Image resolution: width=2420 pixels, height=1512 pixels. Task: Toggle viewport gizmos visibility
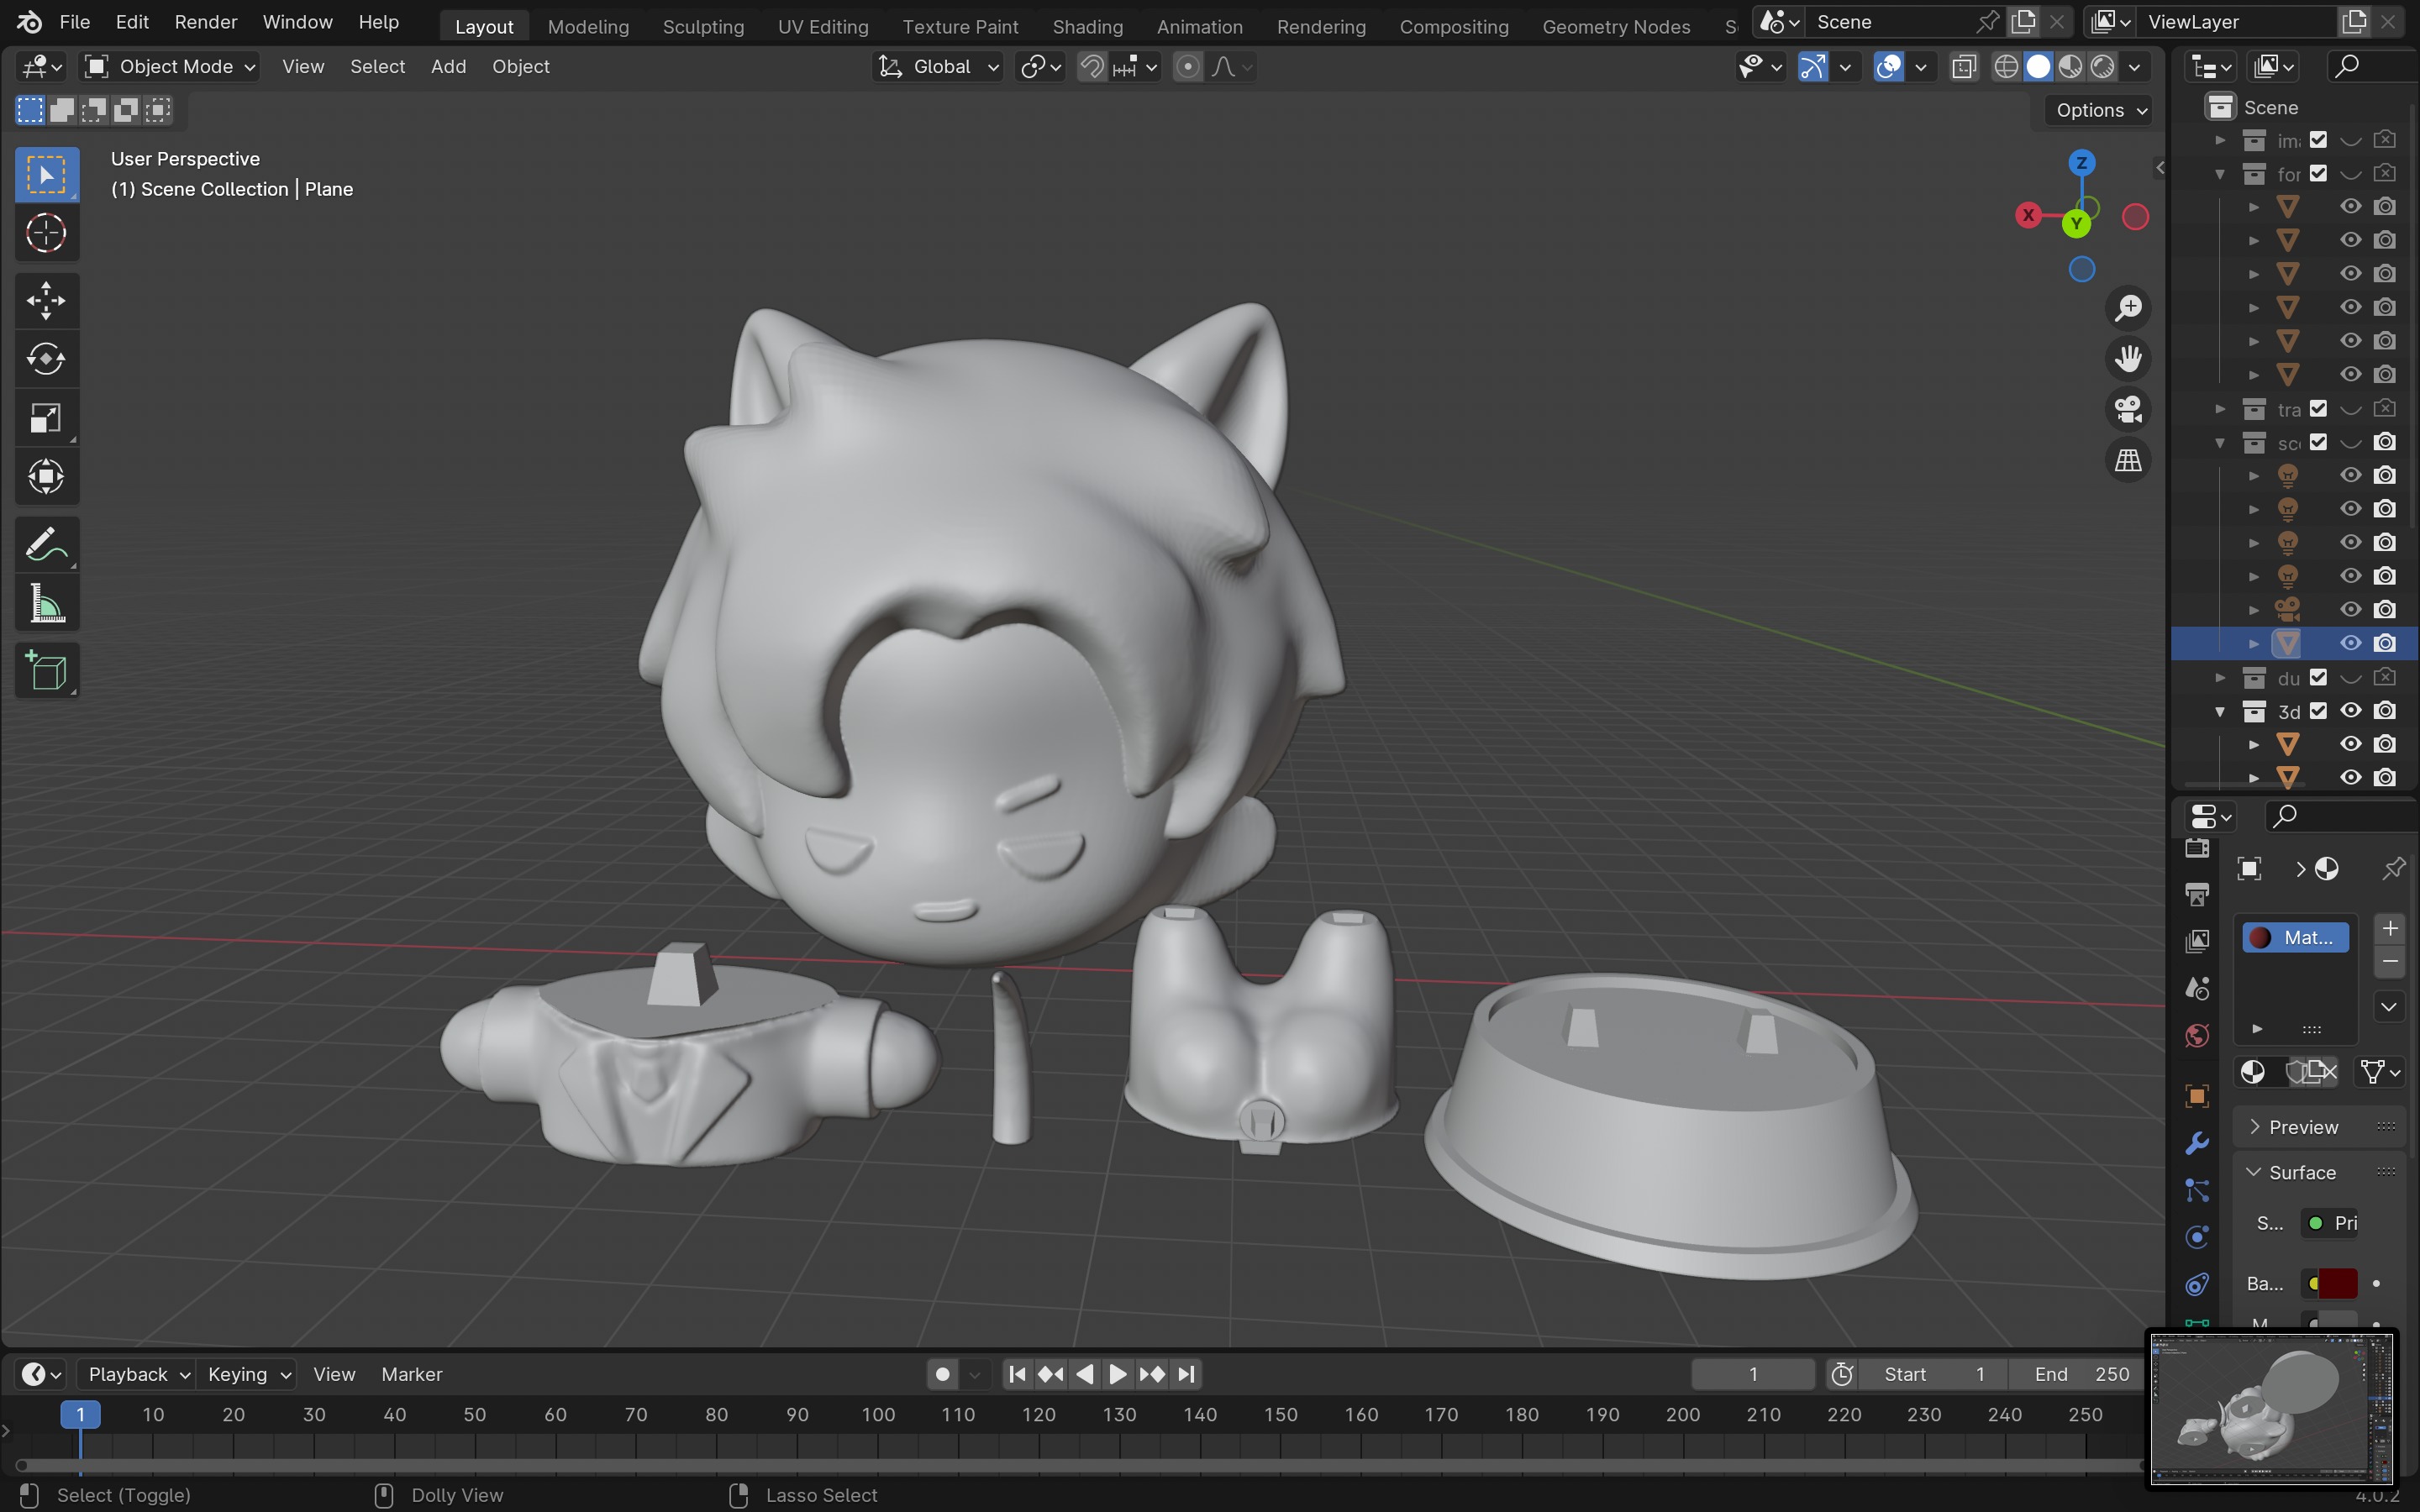coord(1812,67)
